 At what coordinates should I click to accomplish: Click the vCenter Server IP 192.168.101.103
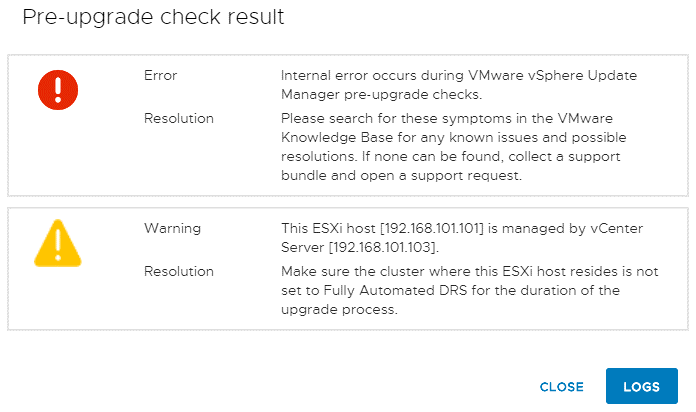(x=385, y=247)
